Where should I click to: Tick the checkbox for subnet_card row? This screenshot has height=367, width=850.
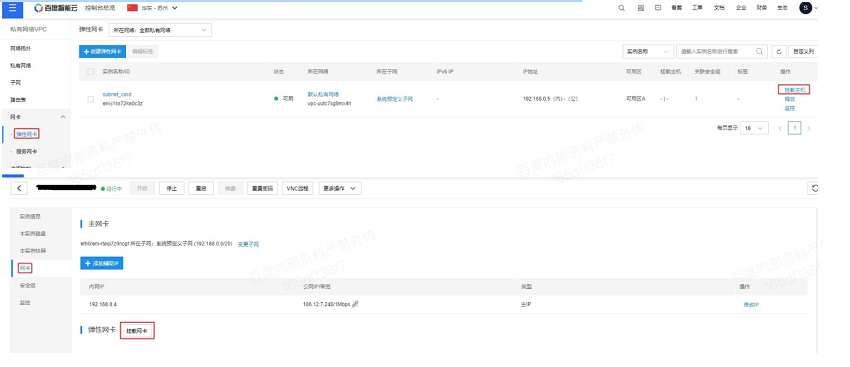point(91,99)
